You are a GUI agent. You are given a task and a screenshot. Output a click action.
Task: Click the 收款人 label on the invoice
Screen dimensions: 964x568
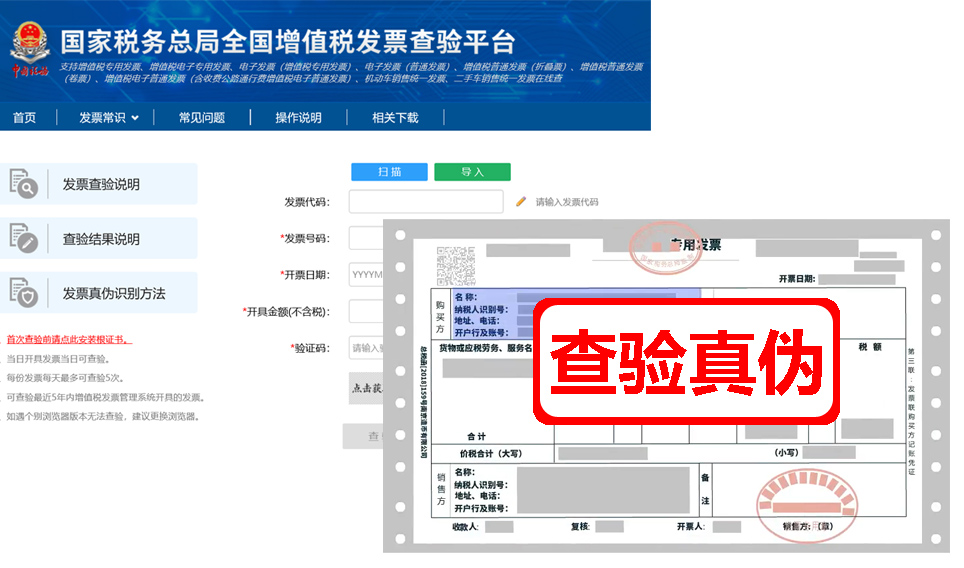coord(465,527)
